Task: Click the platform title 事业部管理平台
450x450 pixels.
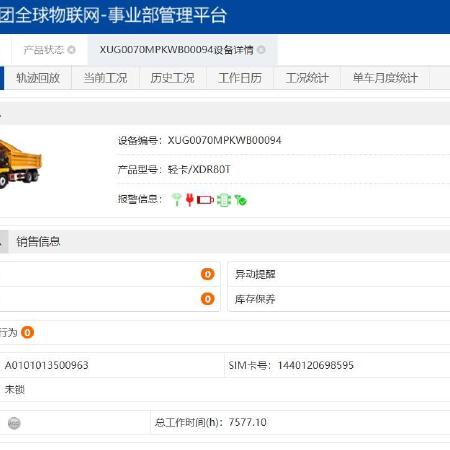Action: [x=167, y=15]
